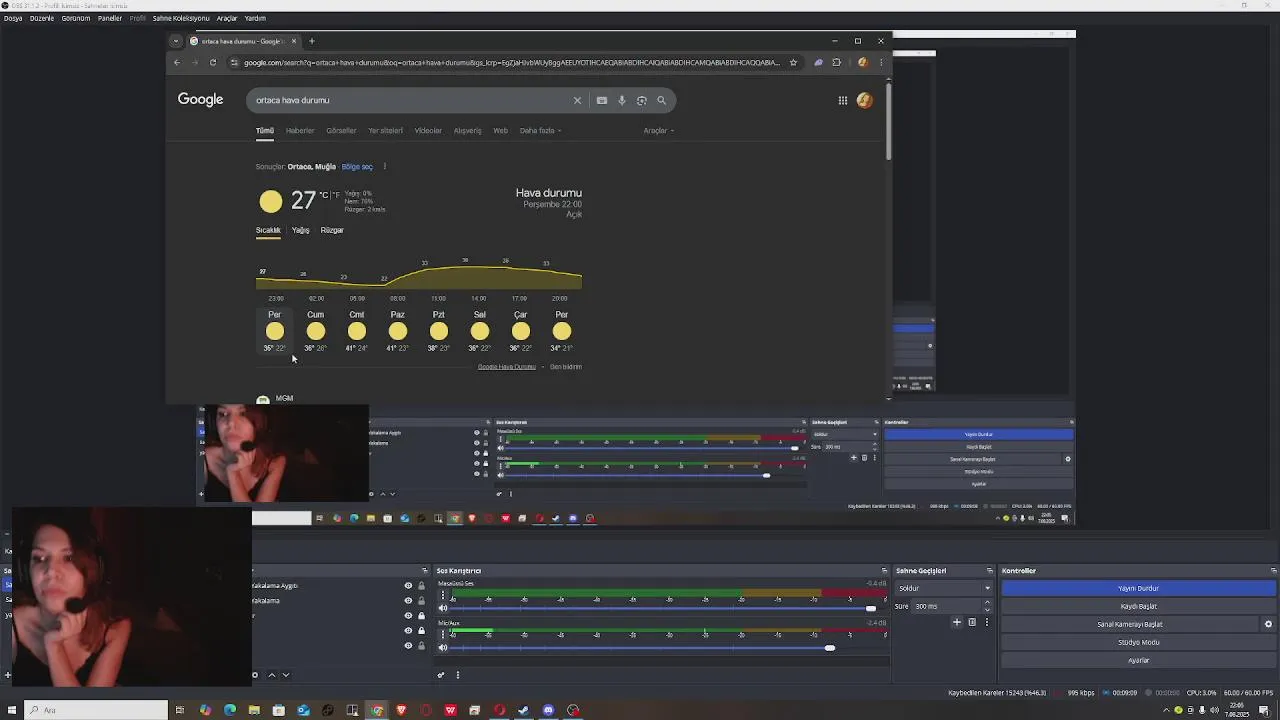This screenshot has height=720, width=1280.
Task: Click Kaydı Başlat to start recording
Action: pyautogui.click(x=1138, y=606)
